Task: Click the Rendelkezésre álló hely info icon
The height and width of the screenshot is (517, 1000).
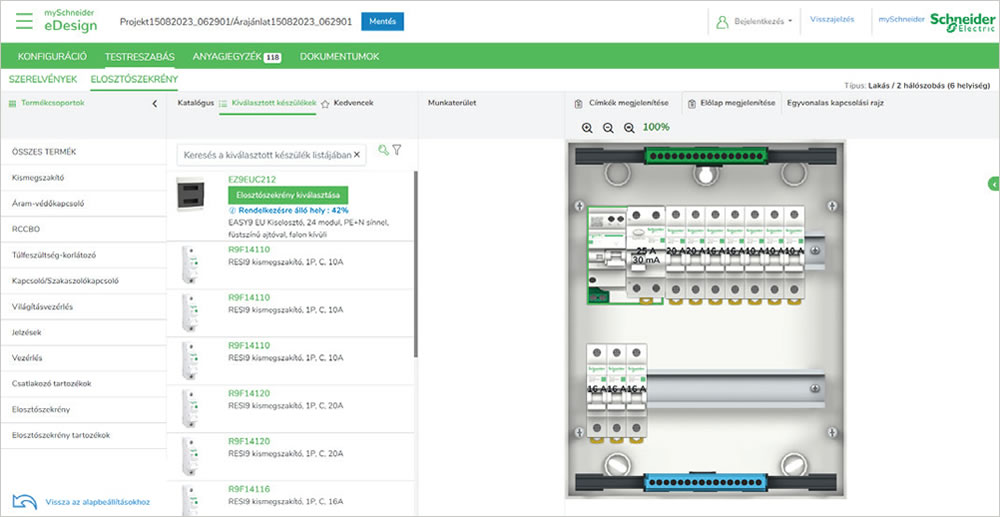Action: pyautogui.click(x=231, y=210)
